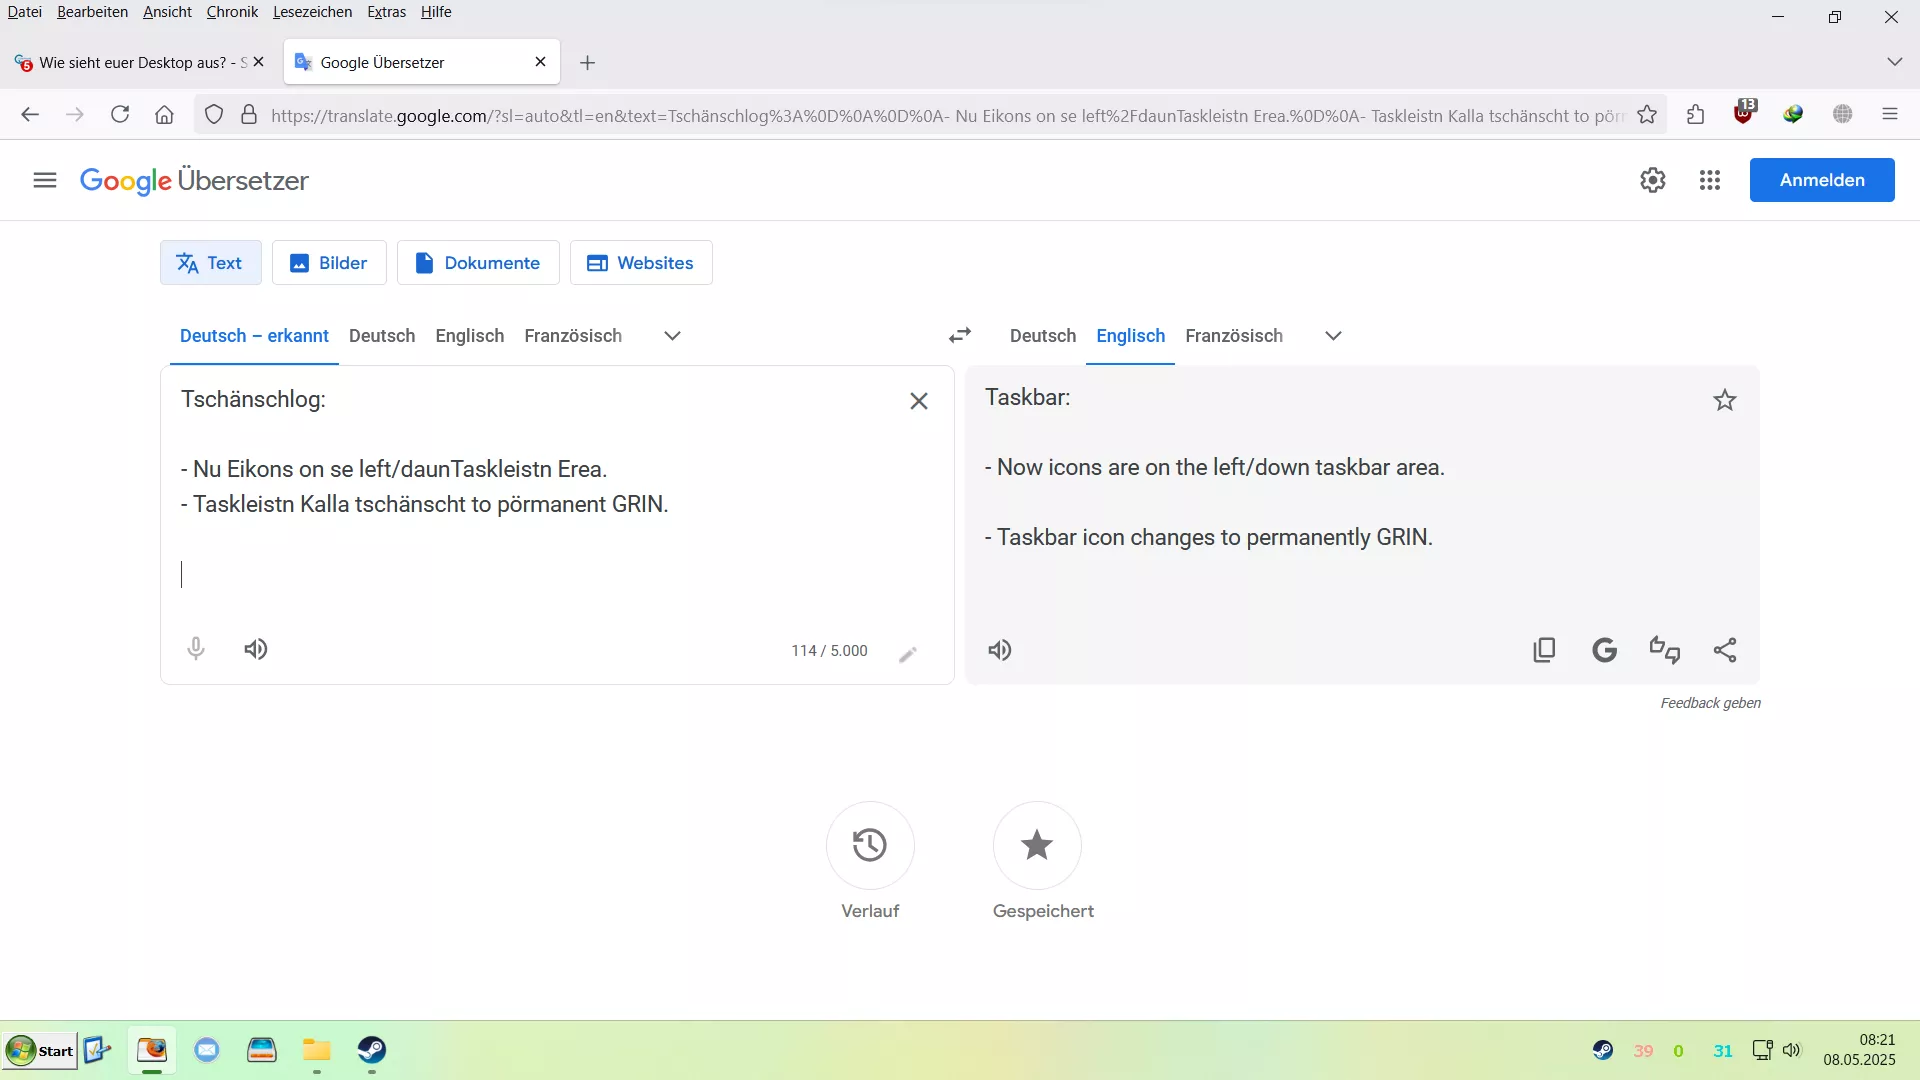The height and width of the screenshot is (1080, 1920).
Task: Show site security lock information
Action: pos(249,115)
